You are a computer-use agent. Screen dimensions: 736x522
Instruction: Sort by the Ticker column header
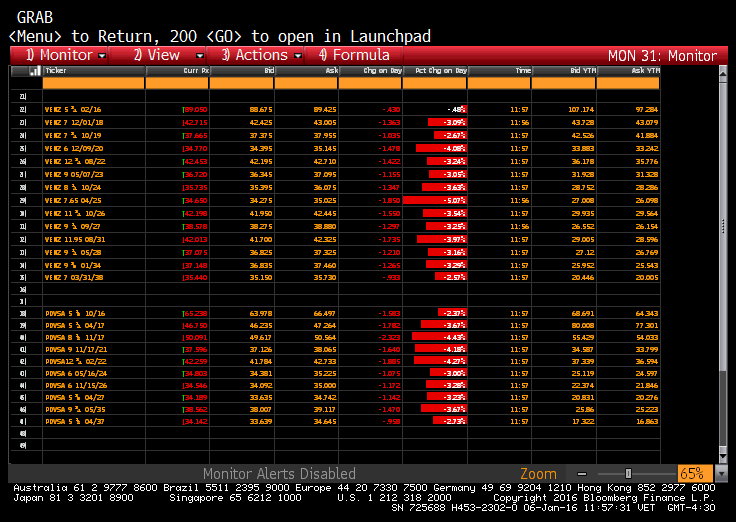click(93, 71)
